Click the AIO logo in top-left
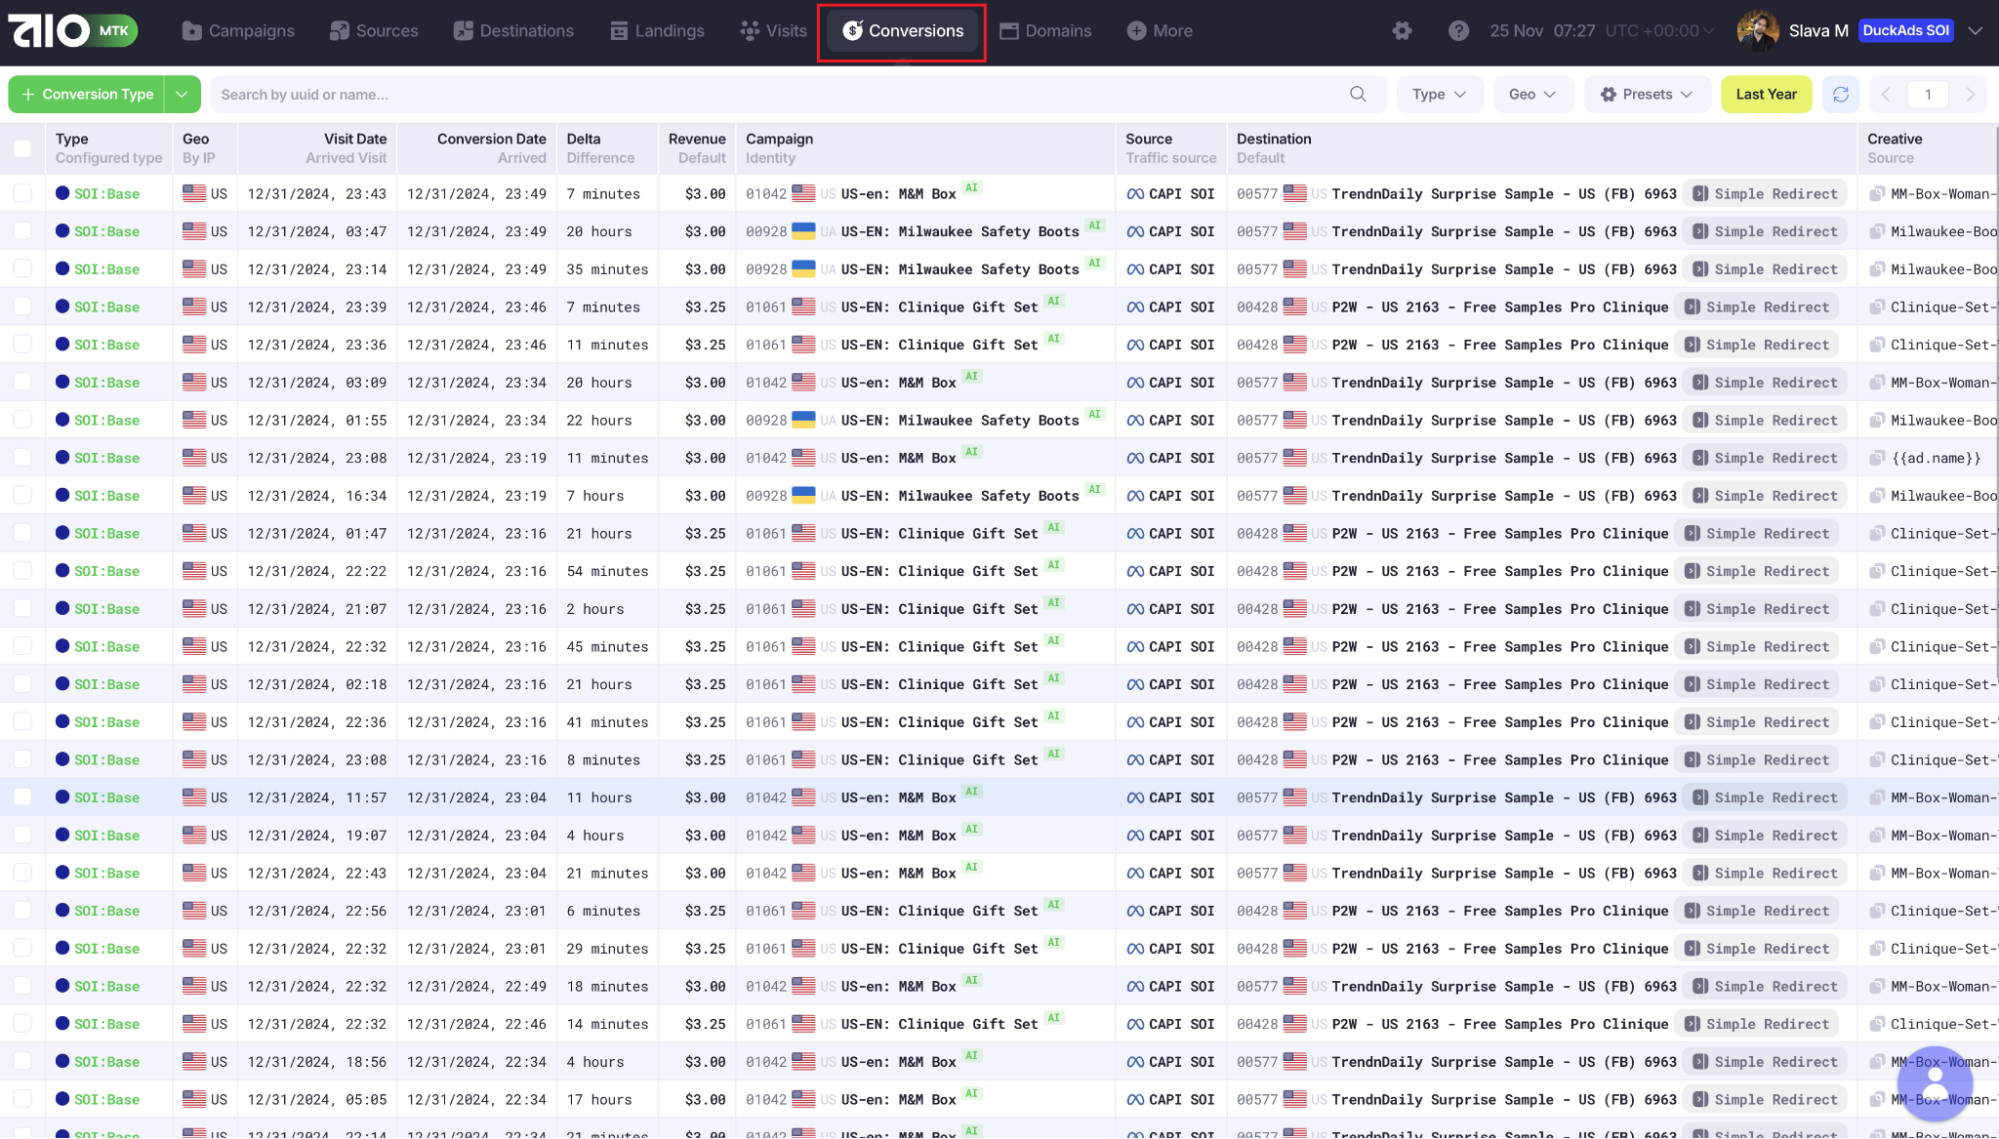Screen dimensions: 1999x1139 50,31
